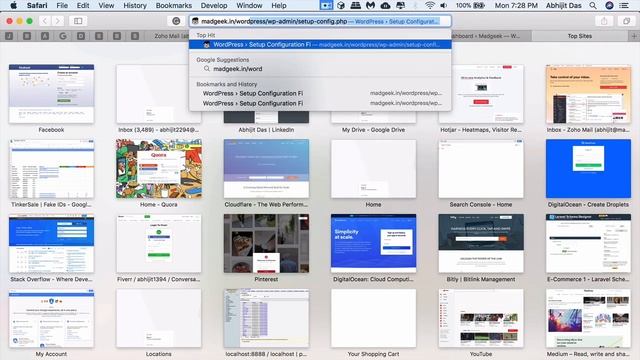
Task: Show all tabs overview icon
Action: pos(627,21)
